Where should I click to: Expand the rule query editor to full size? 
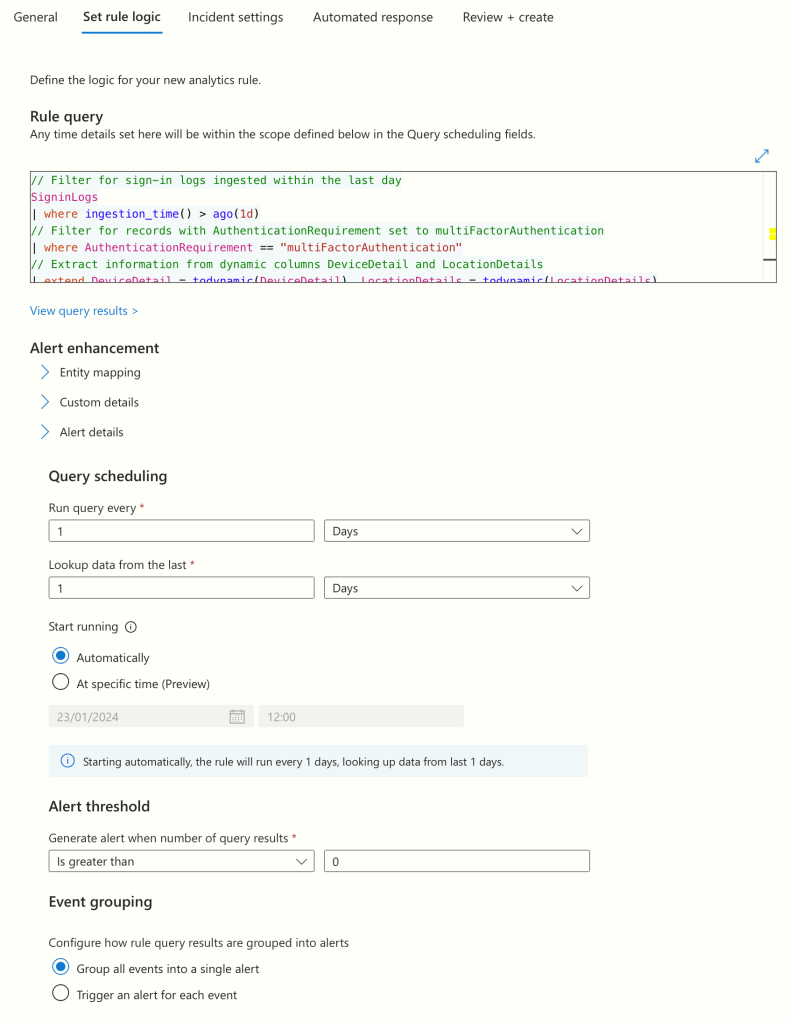tap(762, 156)
